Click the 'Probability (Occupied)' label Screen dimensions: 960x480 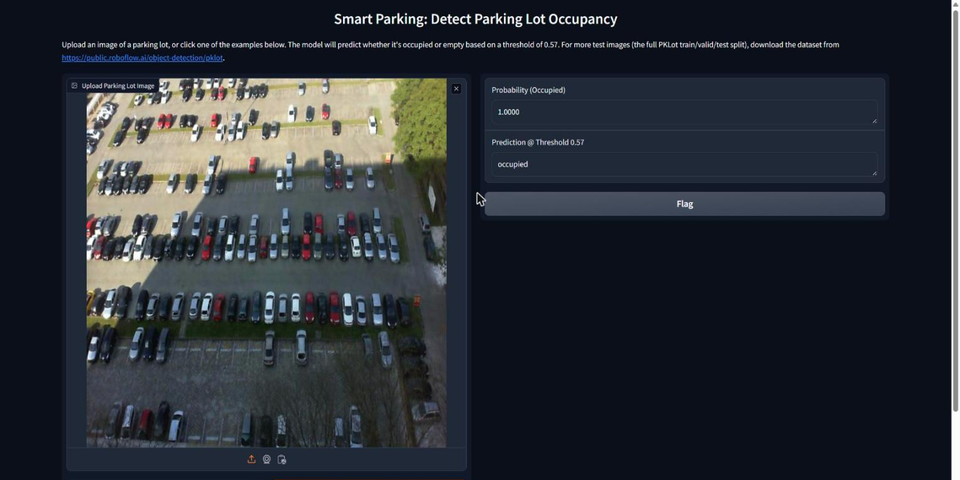[528, 90]
